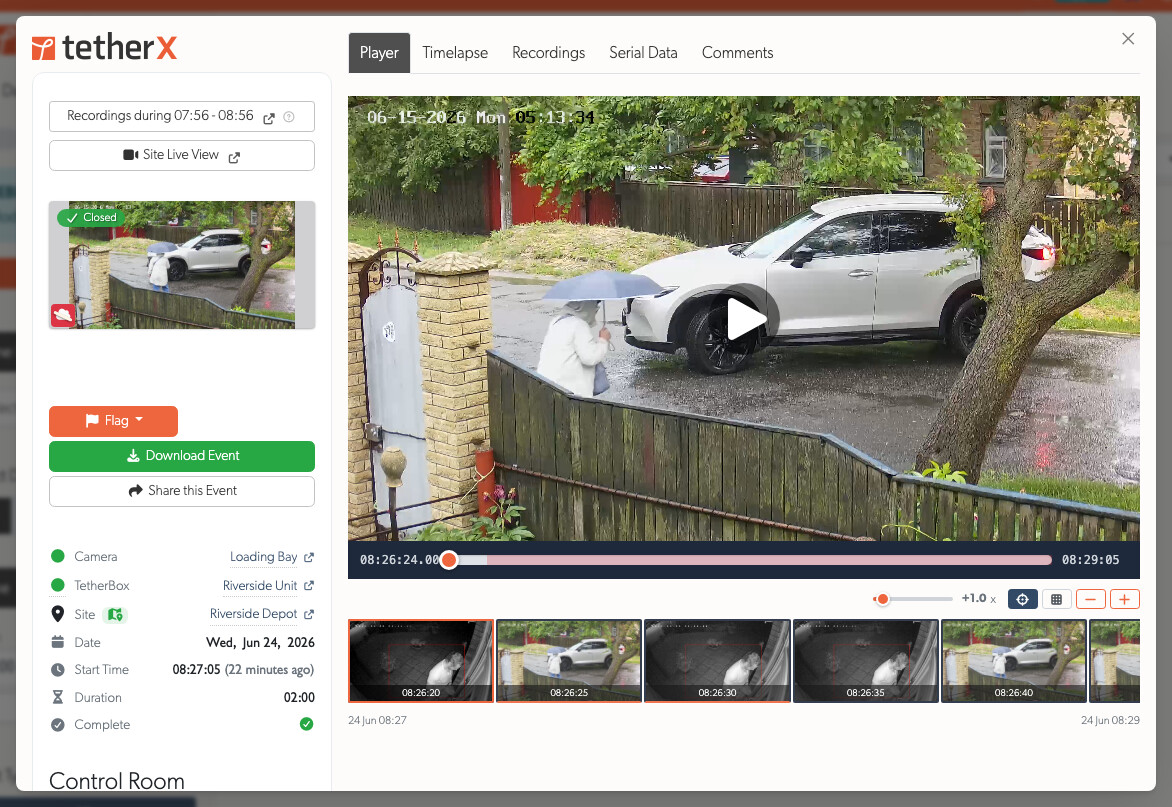
Task: Open the Serial Data tab
Action: click(644, 53)
